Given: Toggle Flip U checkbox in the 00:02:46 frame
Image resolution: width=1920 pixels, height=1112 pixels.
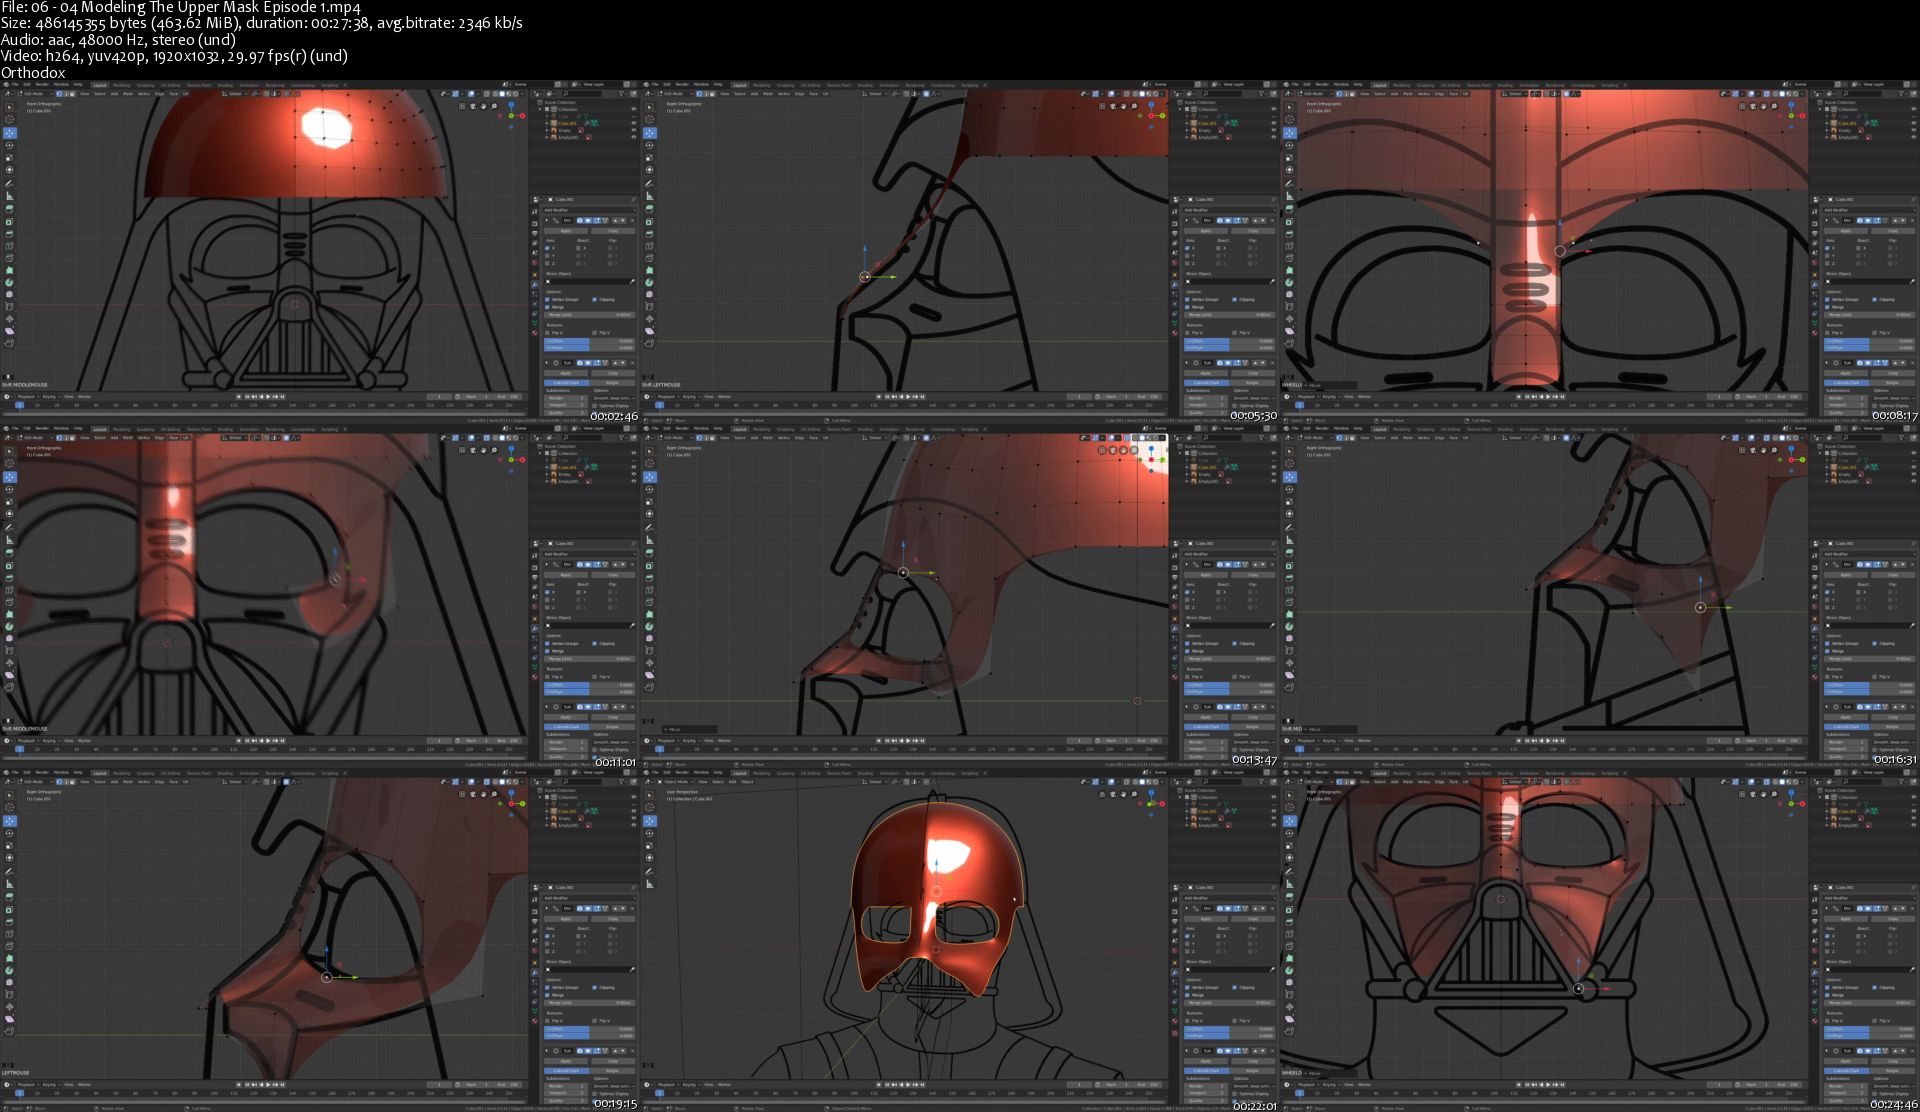Looking at the screenshot, I should [x=547, y=333].
